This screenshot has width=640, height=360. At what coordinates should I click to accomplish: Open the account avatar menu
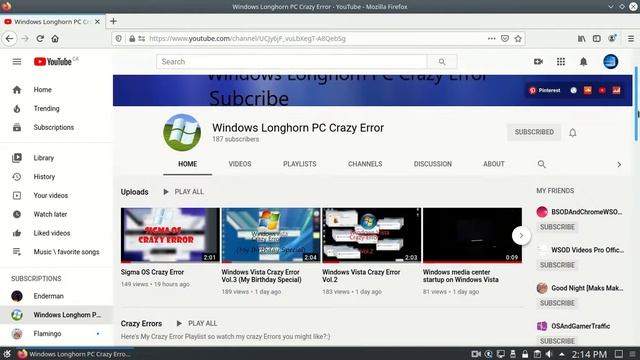tap(611, 62)
